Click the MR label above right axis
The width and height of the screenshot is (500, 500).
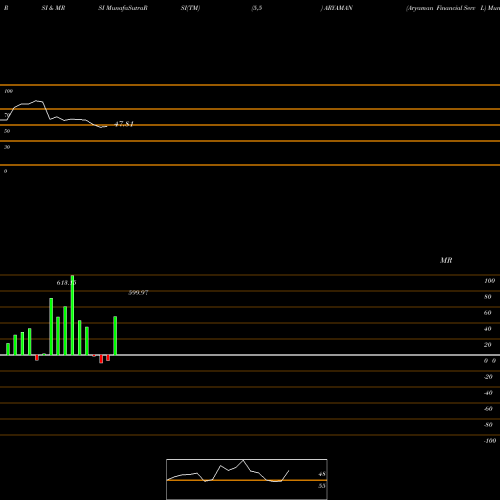point(446,260)
